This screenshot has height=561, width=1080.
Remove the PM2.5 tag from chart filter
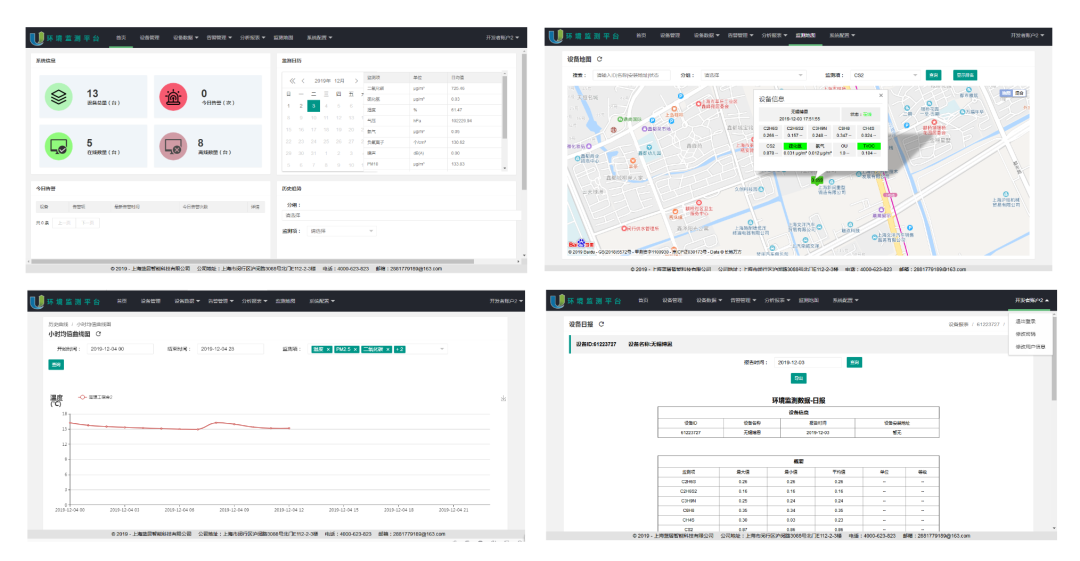coord(354,349)
